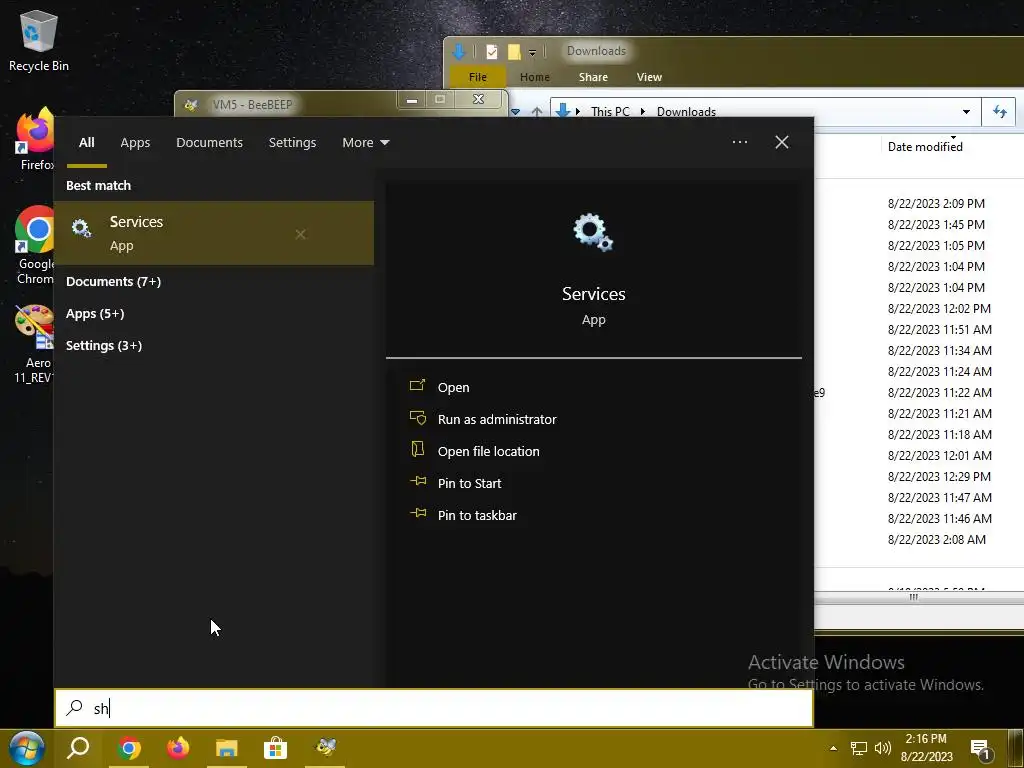
Task: Close the search panel with X
Action: (782, 142)
